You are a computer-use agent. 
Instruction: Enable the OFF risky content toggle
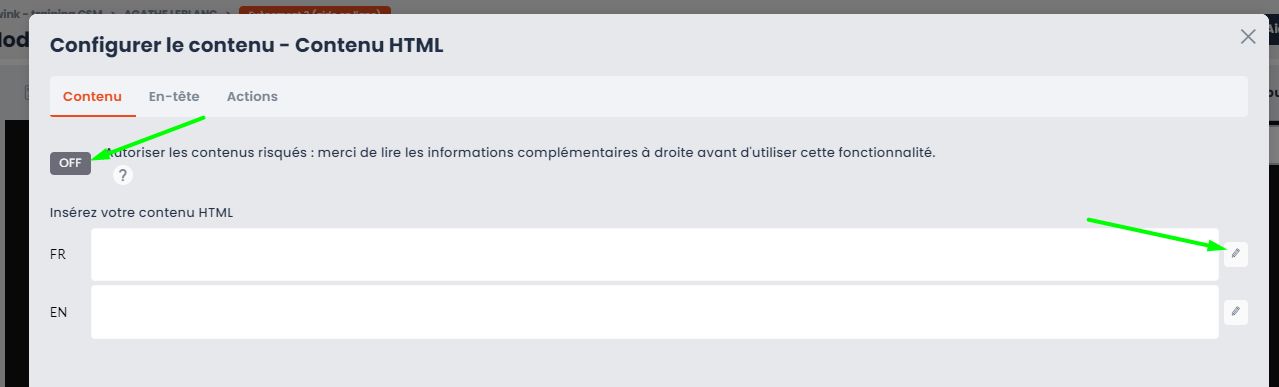click(70, 163)
